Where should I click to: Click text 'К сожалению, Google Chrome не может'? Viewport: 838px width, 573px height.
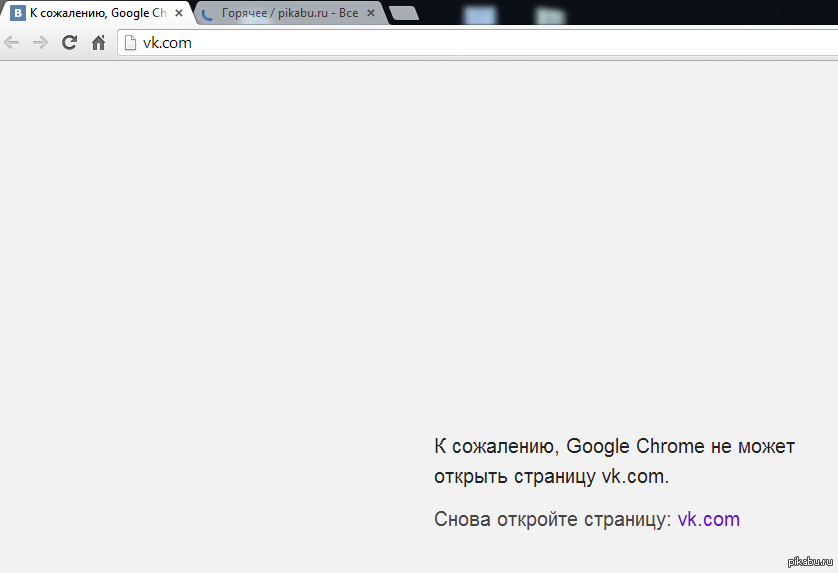tap(615, 446)
